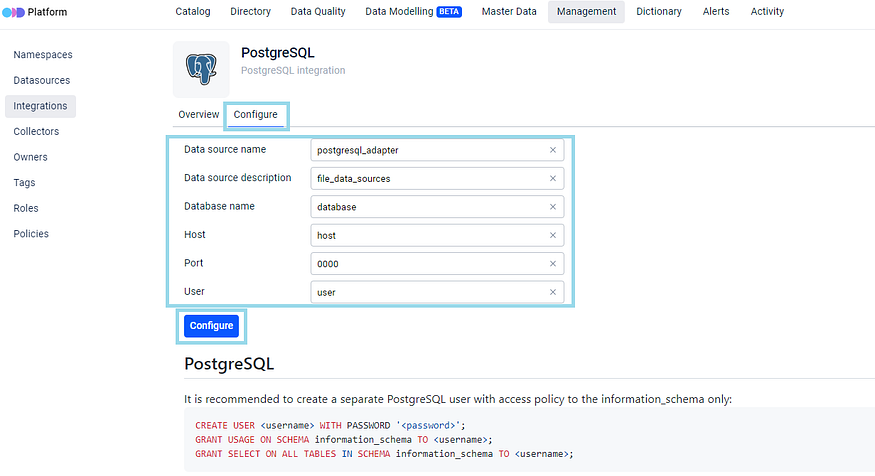Click the Platform logo icon
875x476 pixels.
click(12, 12)
